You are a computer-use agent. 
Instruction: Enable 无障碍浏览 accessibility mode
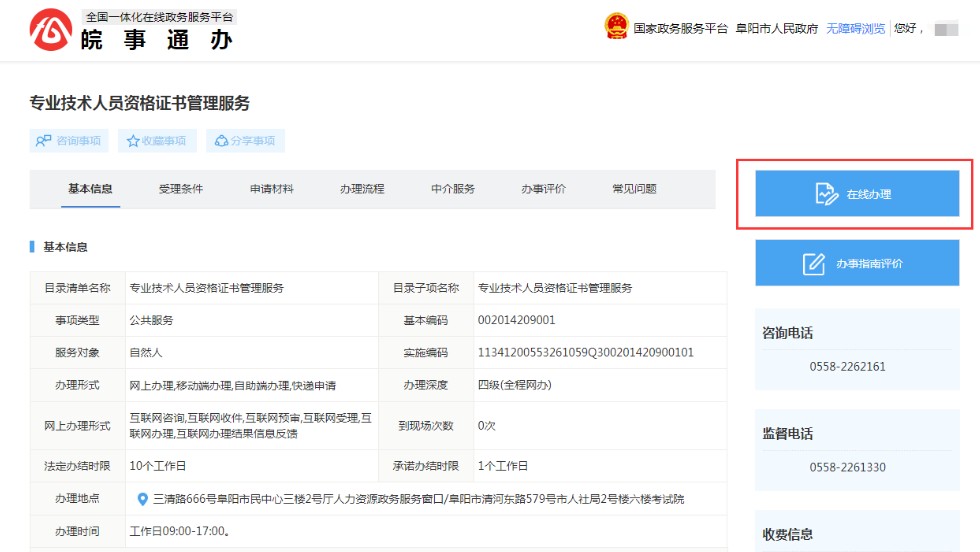(x=855, y=28)
